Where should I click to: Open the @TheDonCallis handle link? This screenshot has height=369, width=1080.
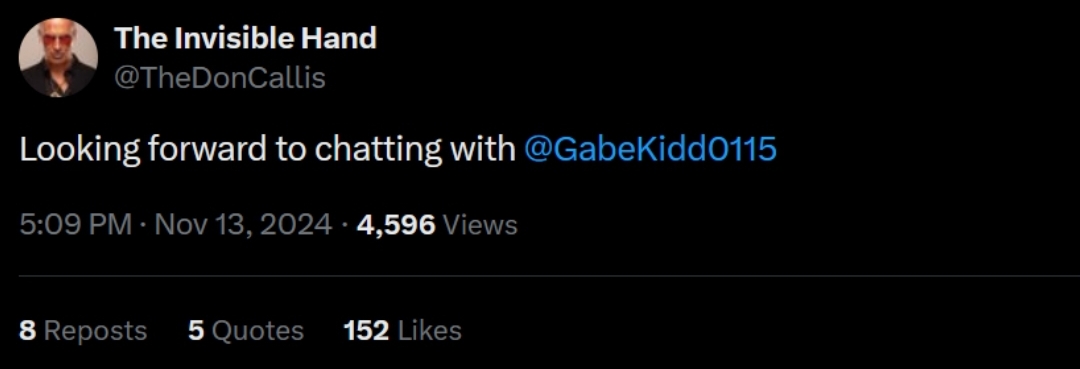coord(219,78)
